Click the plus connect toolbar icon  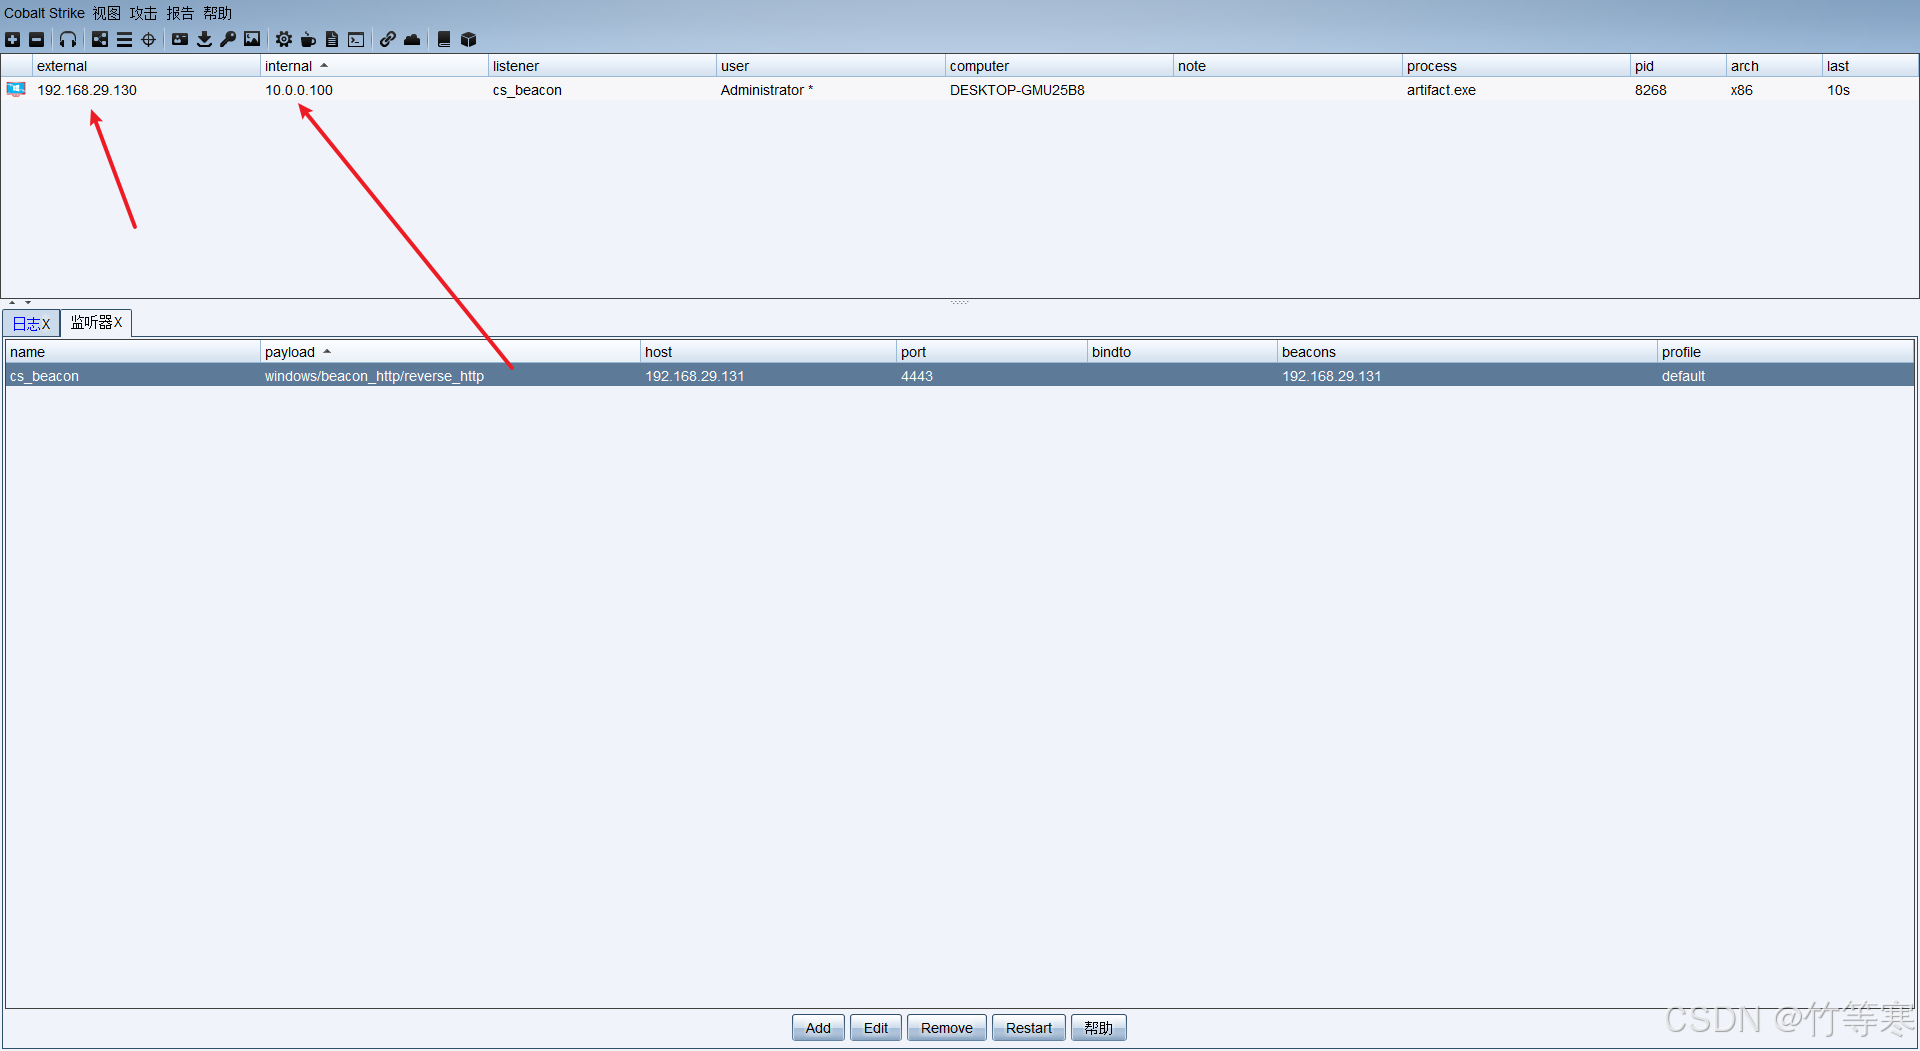click(x=12, y=40)
